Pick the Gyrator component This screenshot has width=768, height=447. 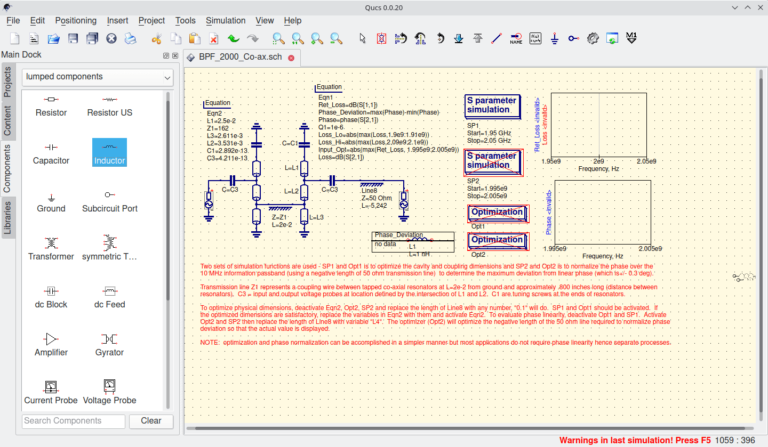(110, 345)
